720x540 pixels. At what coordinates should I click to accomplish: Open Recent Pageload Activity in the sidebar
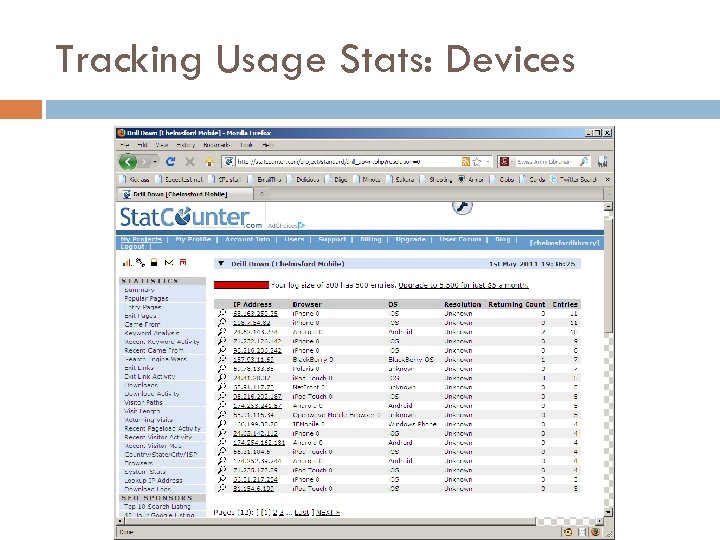coord(163,428)
